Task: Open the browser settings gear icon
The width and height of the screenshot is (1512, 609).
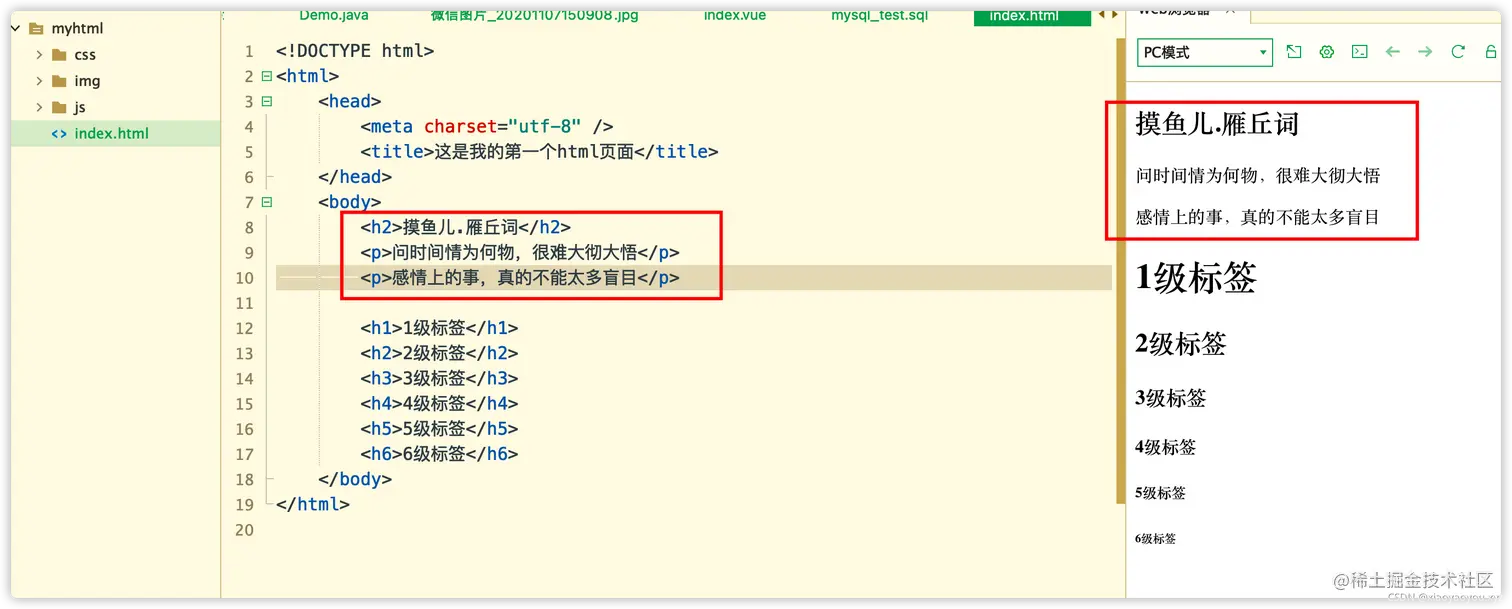Action: coord(1327,52)
